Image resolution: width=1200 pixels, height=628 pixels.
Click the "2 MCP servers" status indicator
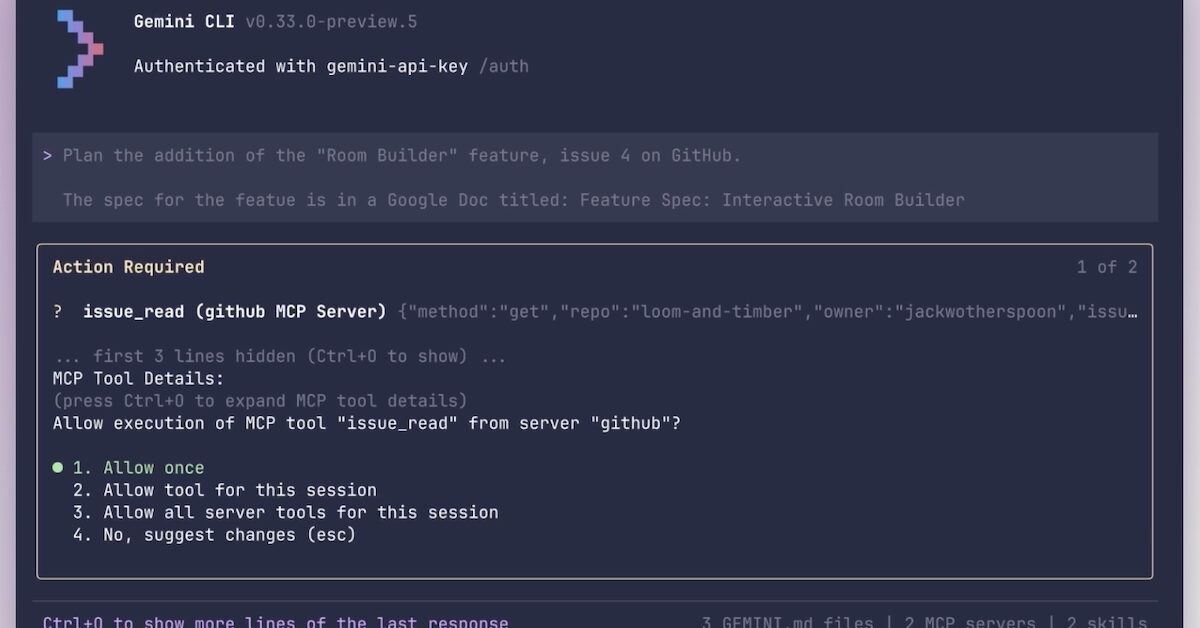coord(967,621)
